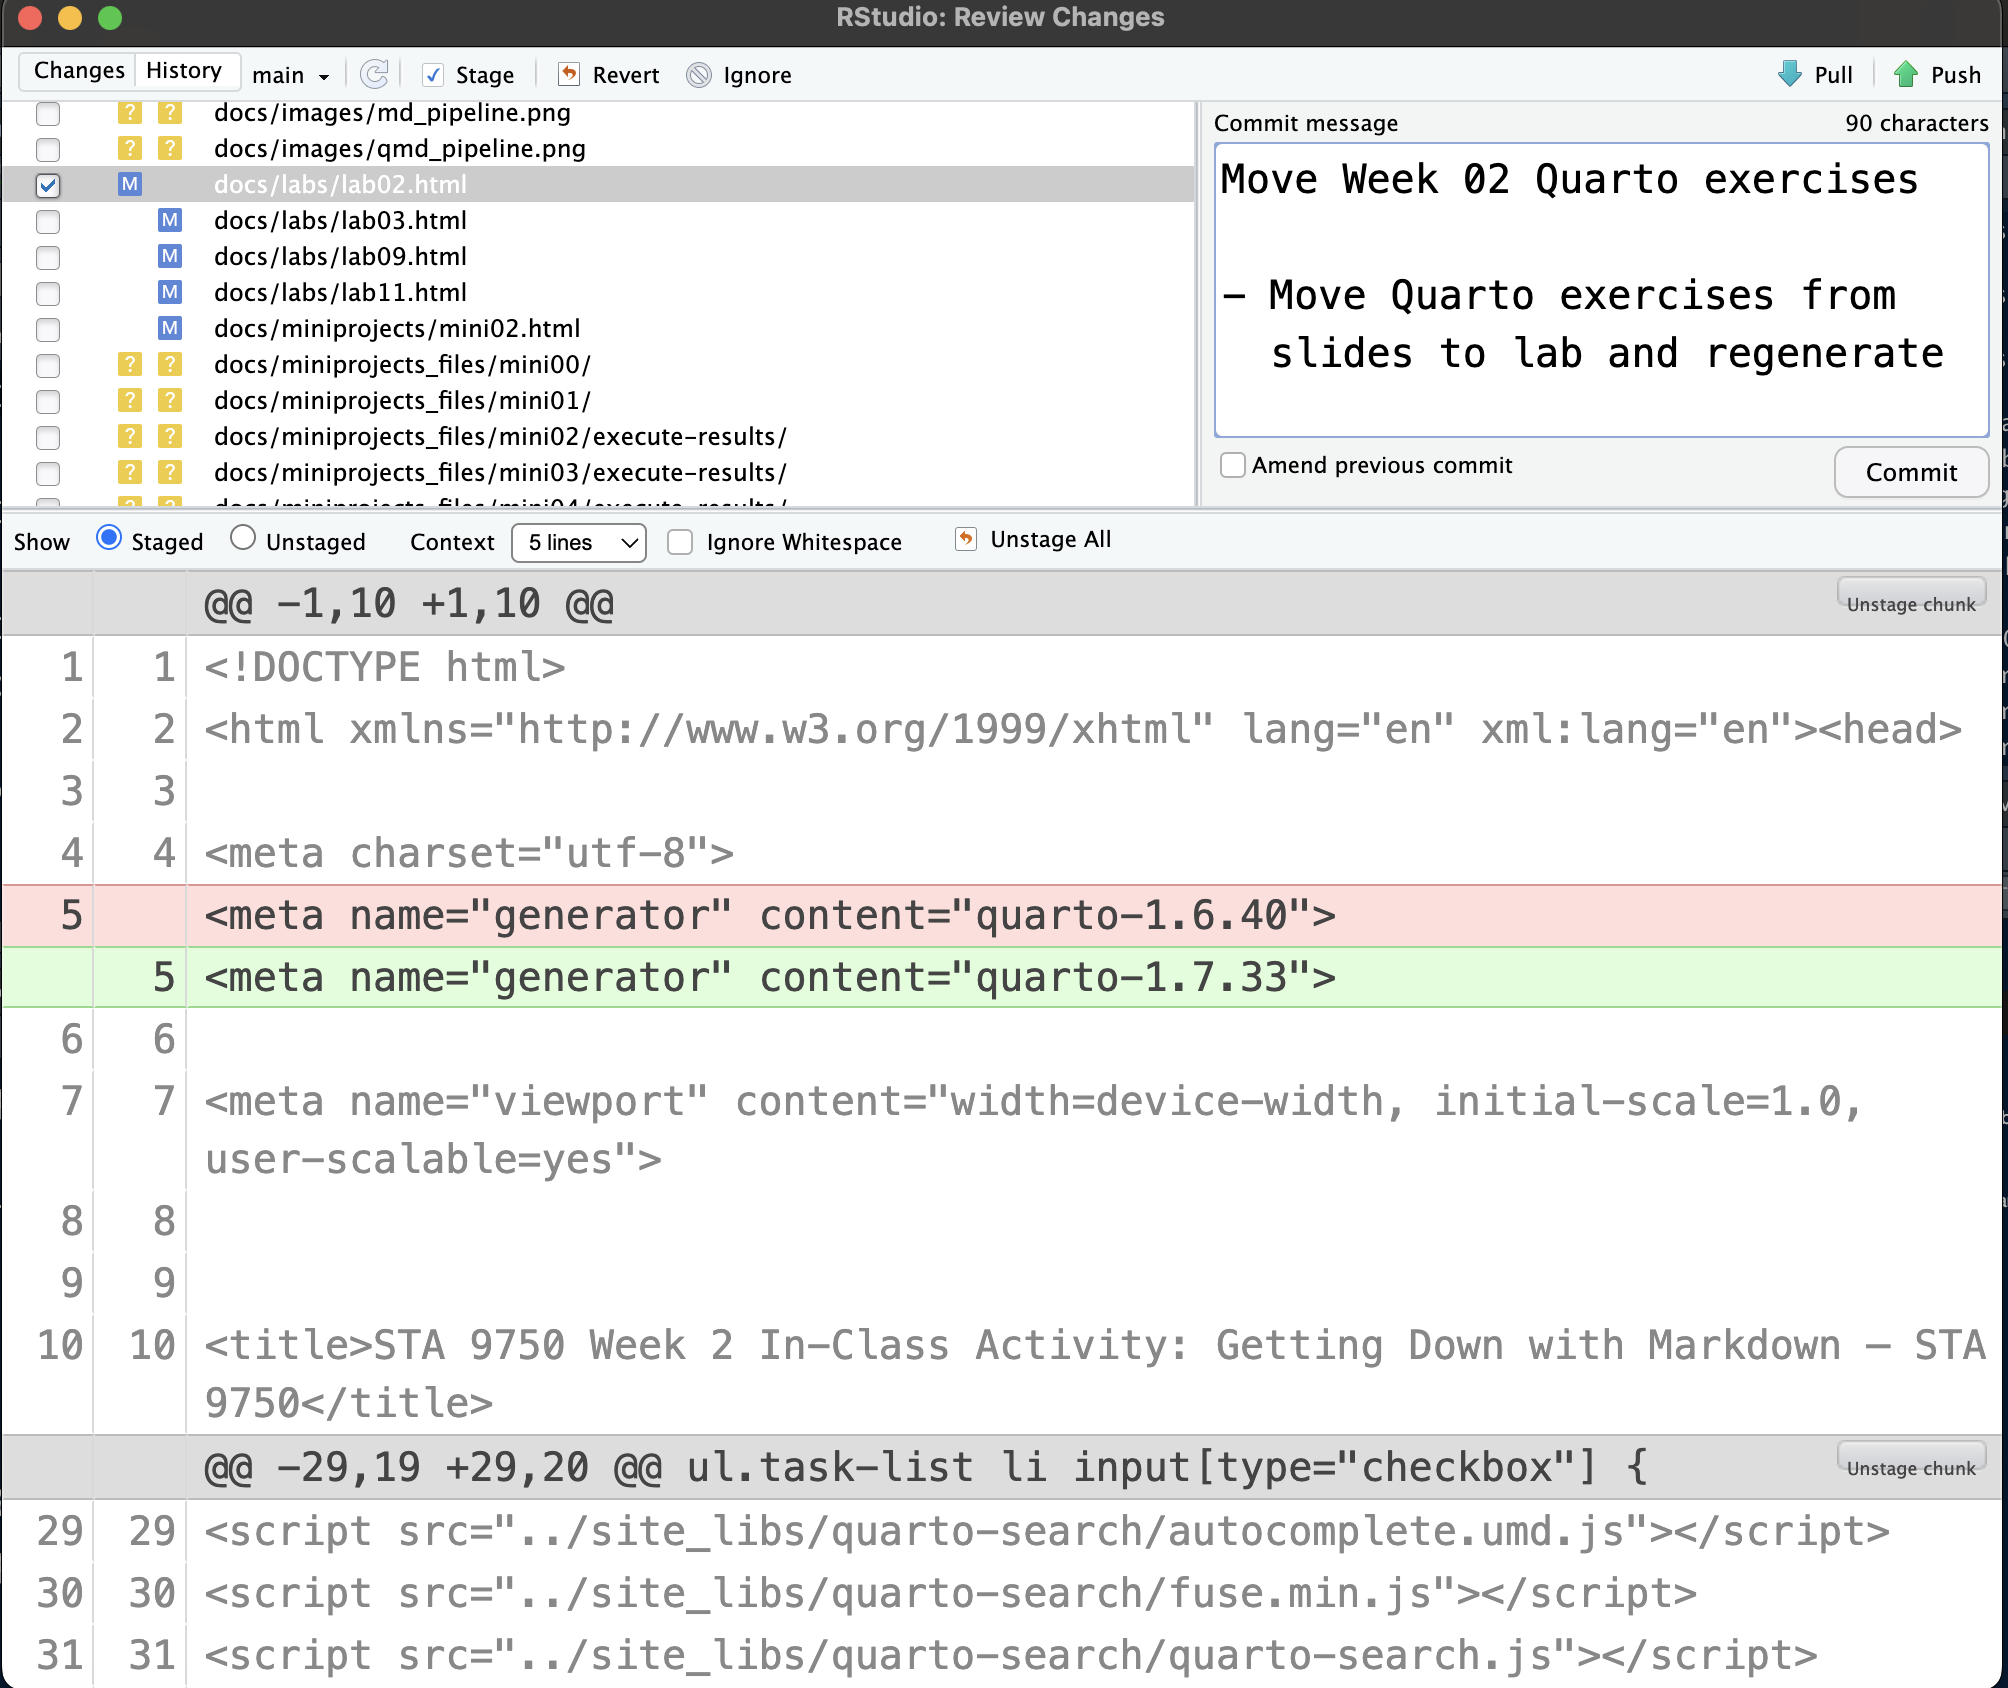Click the refresh icon in the toolbar
This screenshot has height=1688, width=2008.
[x=374, y=74]
